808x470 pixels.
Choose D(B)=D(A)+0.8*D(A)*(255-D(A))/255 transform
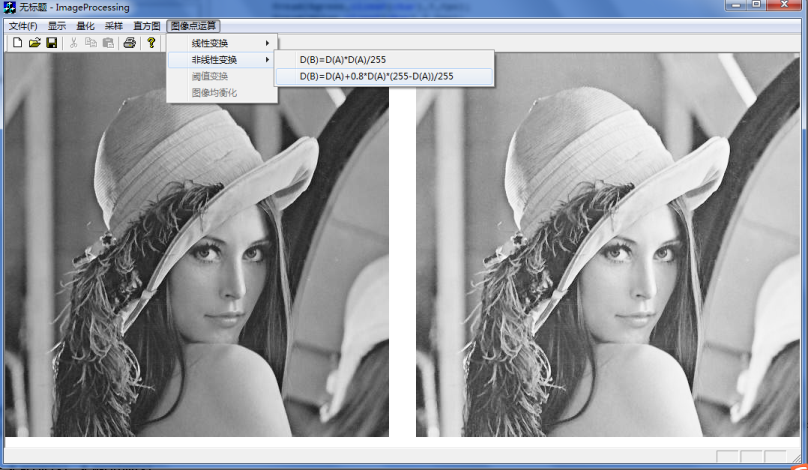(x=384, y=76)
